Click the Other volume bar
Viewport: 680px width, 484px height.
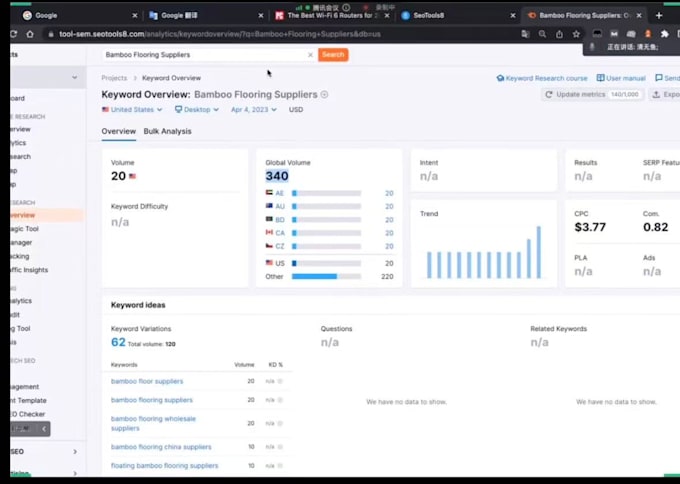[x=327, y=276]
